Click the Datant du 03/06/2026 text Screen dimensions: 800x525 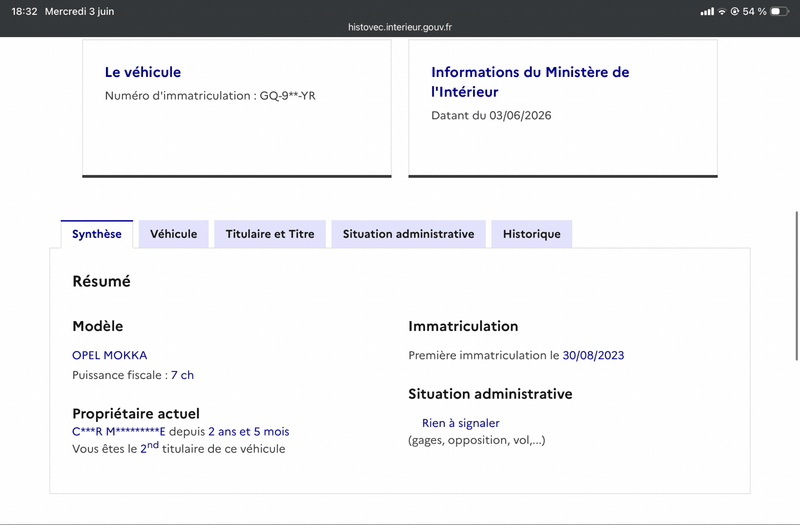point(491,115)
